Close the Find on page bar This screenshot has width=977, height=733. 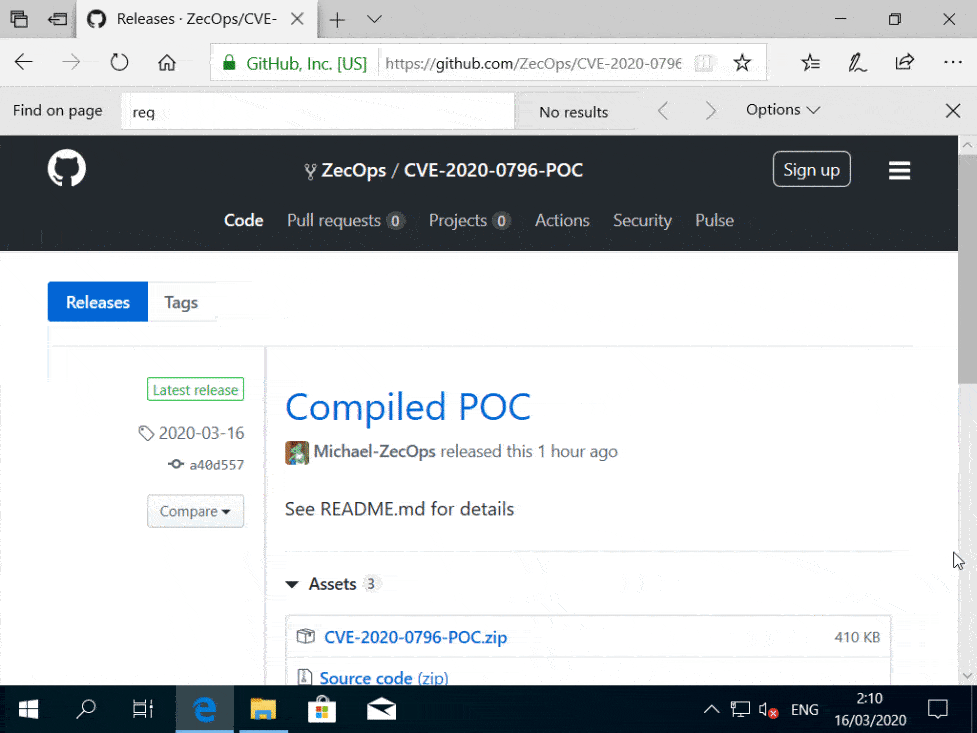953,111
